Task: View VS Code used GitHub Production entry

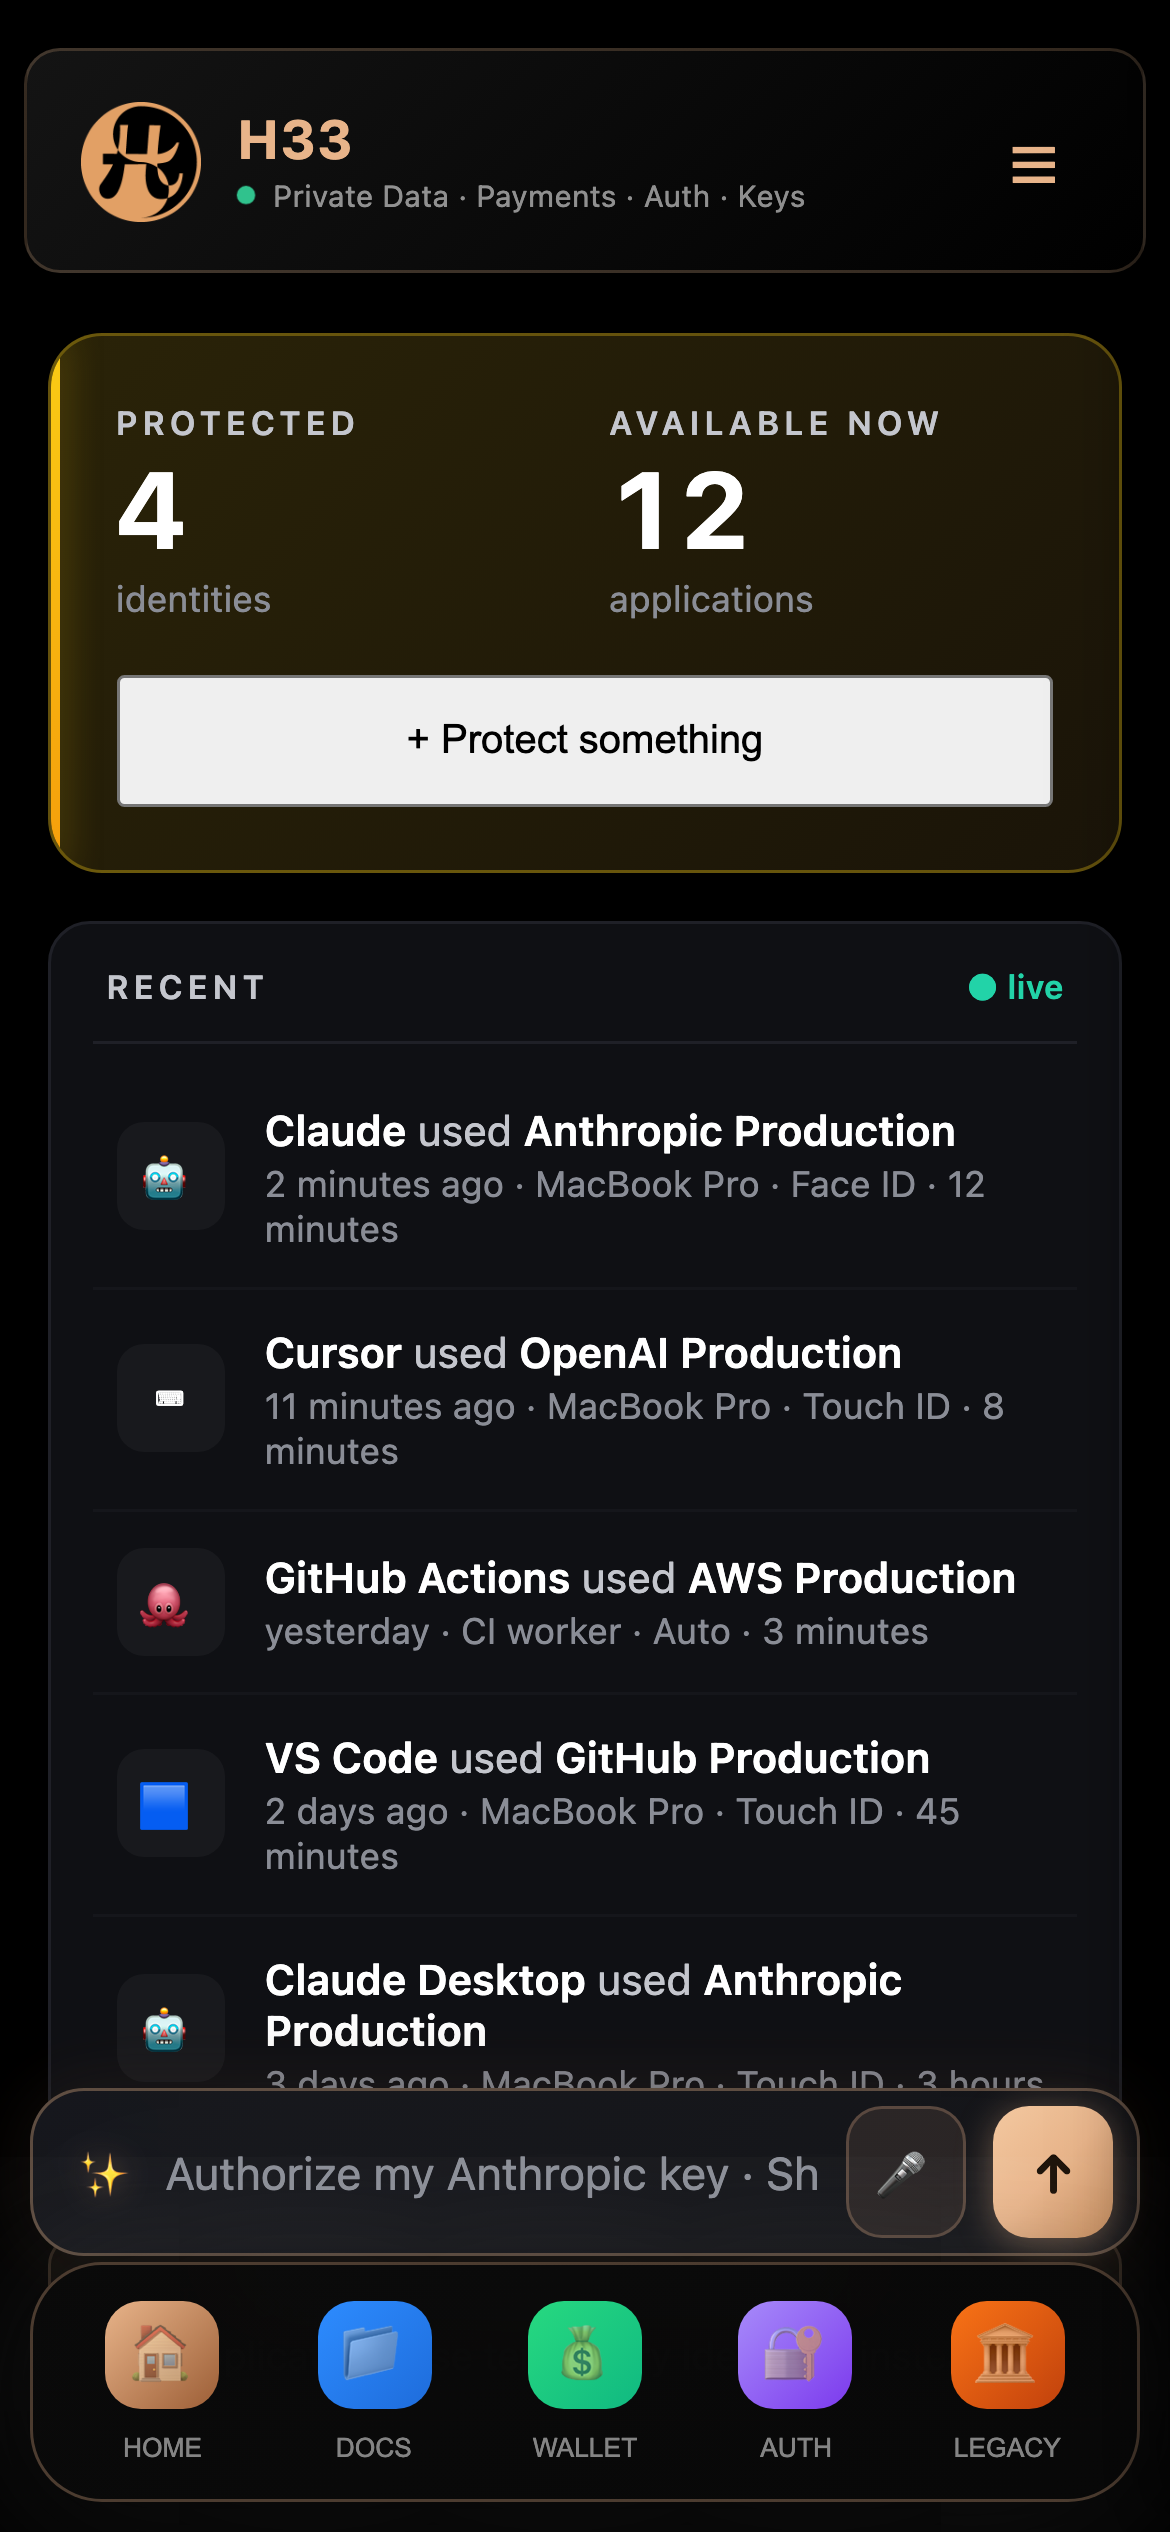Action: [585, 1805]
